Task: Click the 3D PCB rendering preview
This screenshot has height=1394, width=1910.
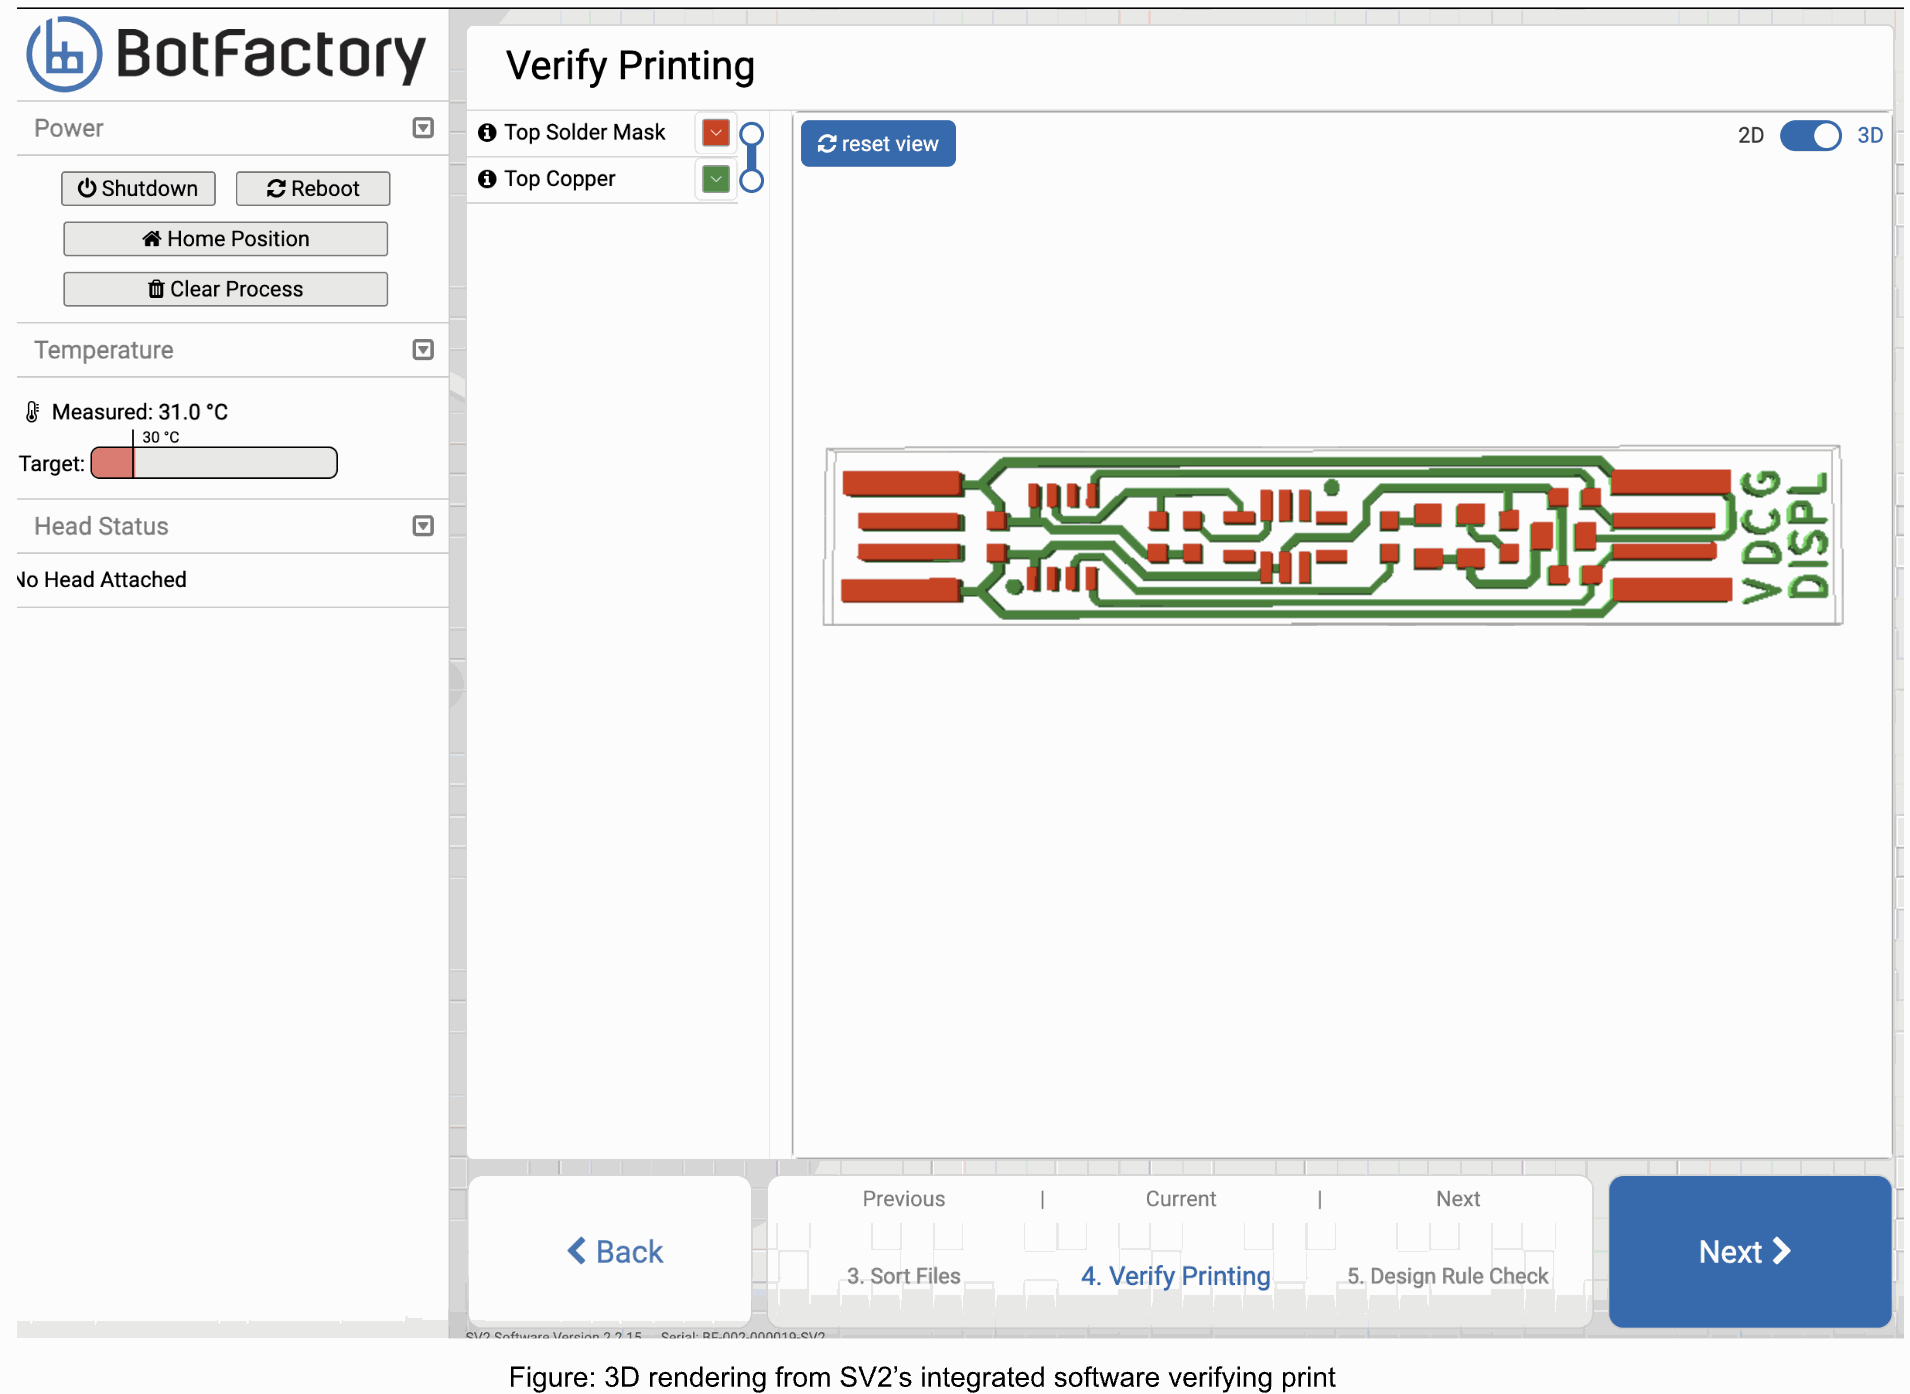Action: [x=1331, y=536]
